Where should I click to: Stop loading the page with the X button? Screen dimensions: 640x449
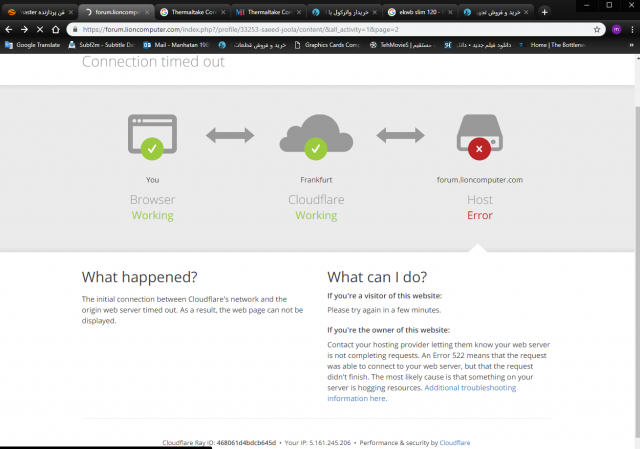(x=39, y=30)
